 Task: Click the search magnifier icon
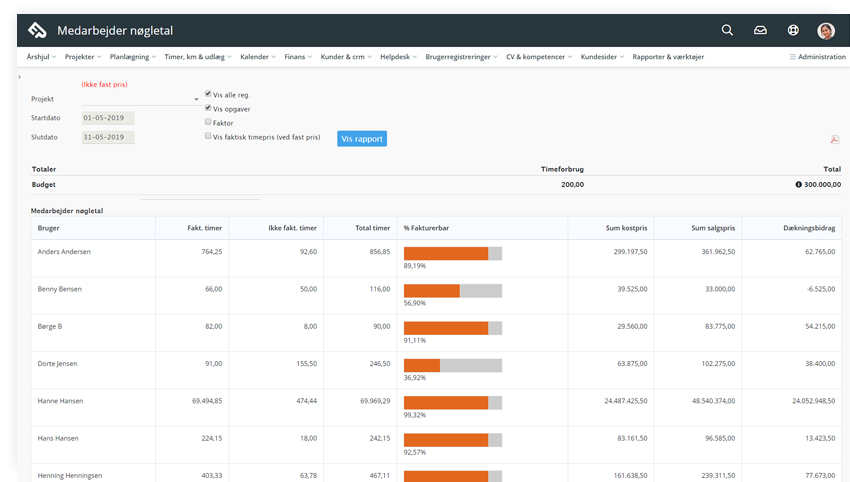(727, 30)
